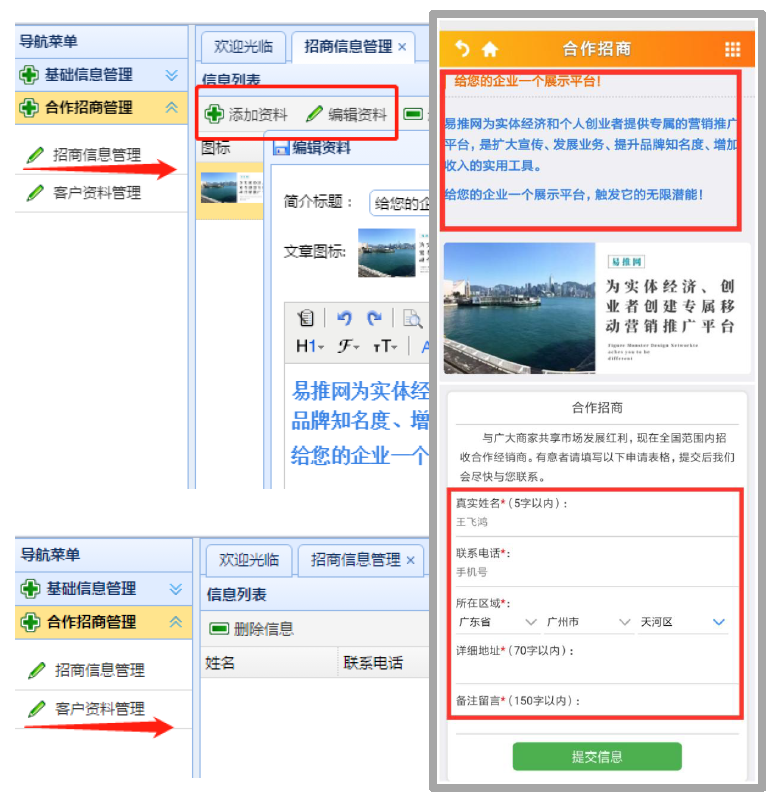The height and width of the screenshot is (802, 782).
Task: Click the 联系电话 phone input field
Action: [595, 572]
